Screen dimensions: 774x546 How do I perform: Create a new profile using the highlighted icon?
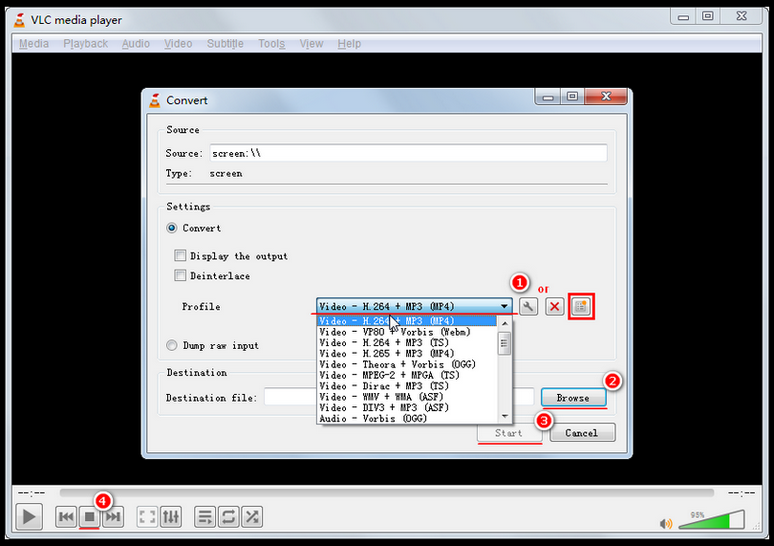click(x=581, y=307)
